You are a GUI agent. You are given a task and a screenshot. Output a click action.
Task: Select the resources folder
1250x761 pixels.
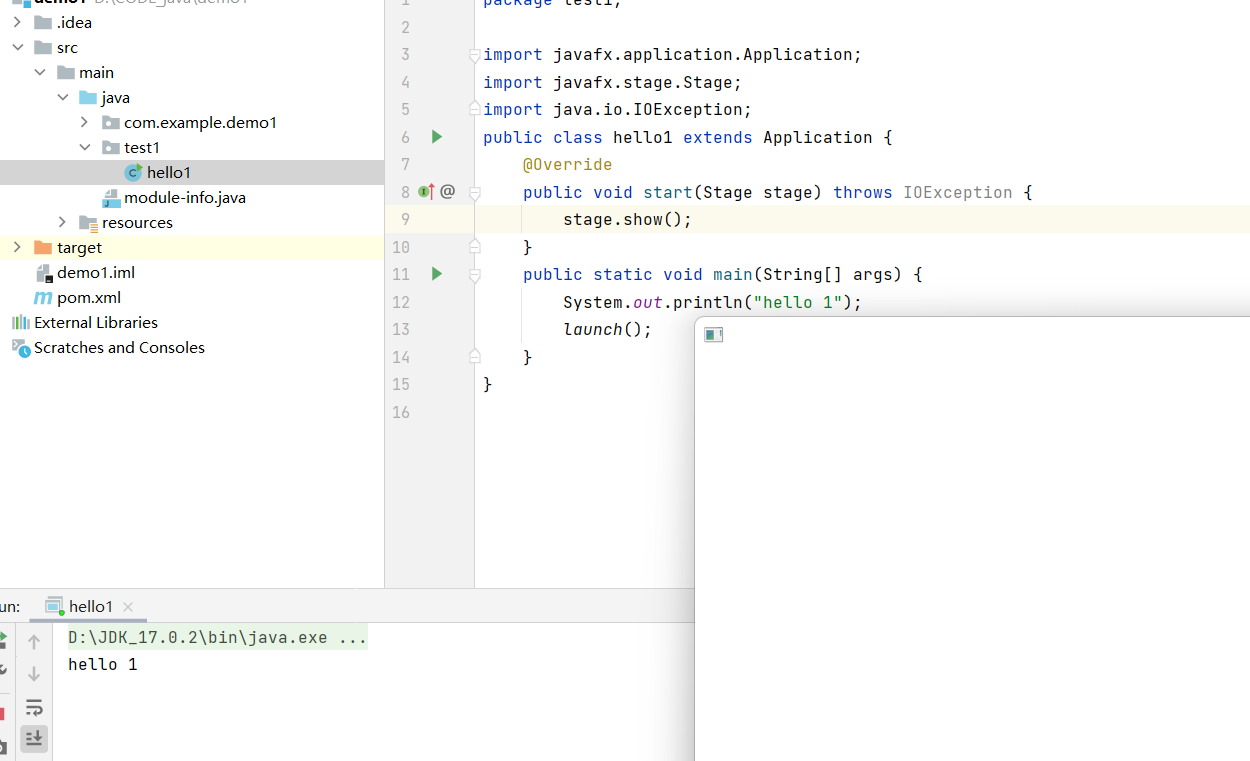[192, 222]
